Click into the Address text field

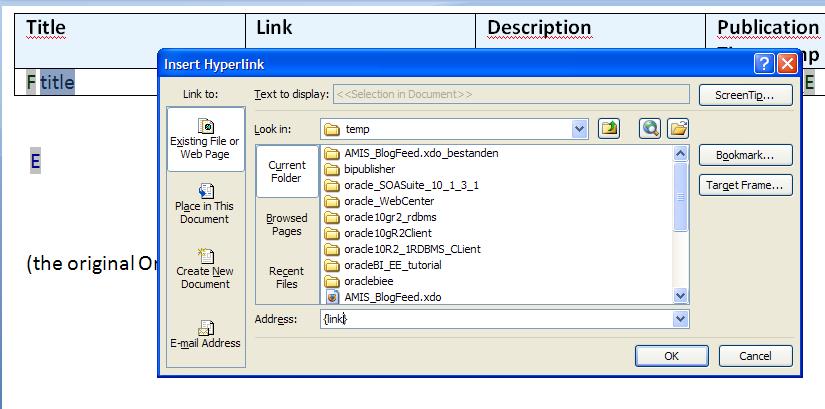pyautogui.click(x=495, y=319)
